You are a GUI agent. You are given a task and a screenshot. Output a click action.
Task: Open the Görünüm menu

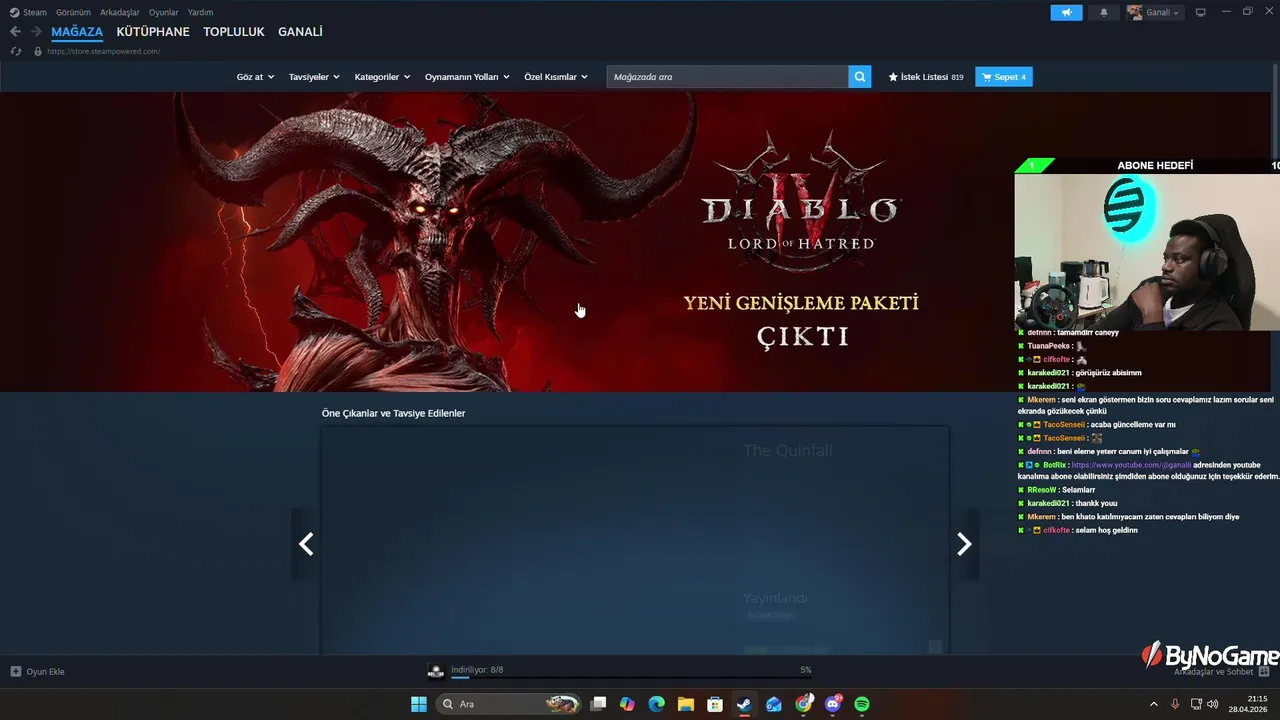pyautogui.click(x=73, y=12)
